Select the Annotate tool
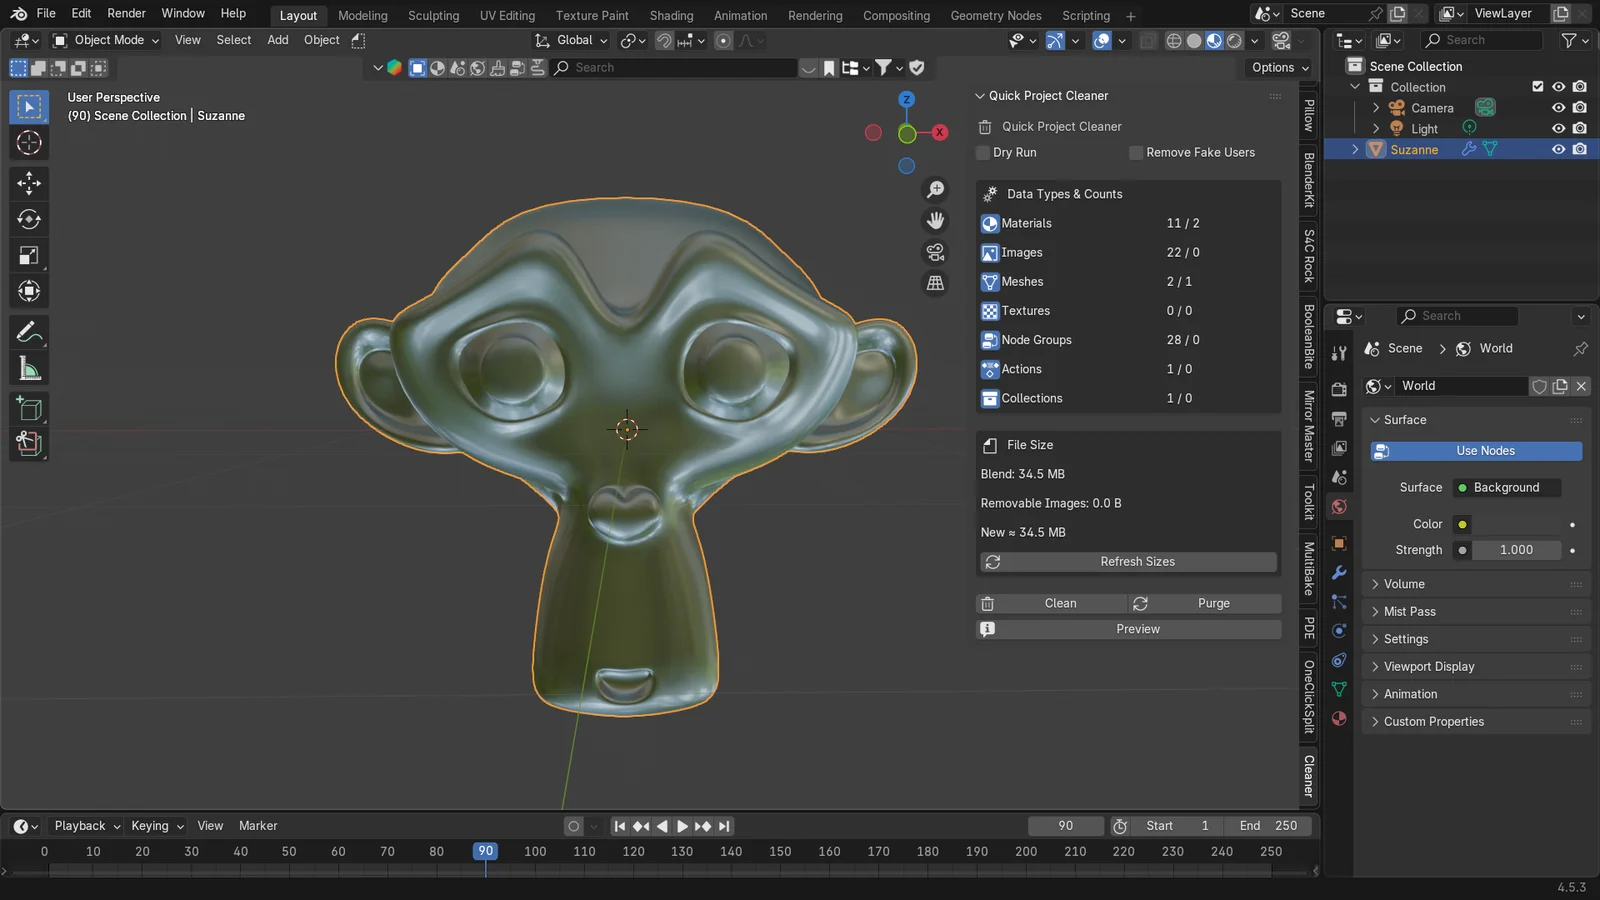Screen dimensions: 1600x900 (29, 330)
